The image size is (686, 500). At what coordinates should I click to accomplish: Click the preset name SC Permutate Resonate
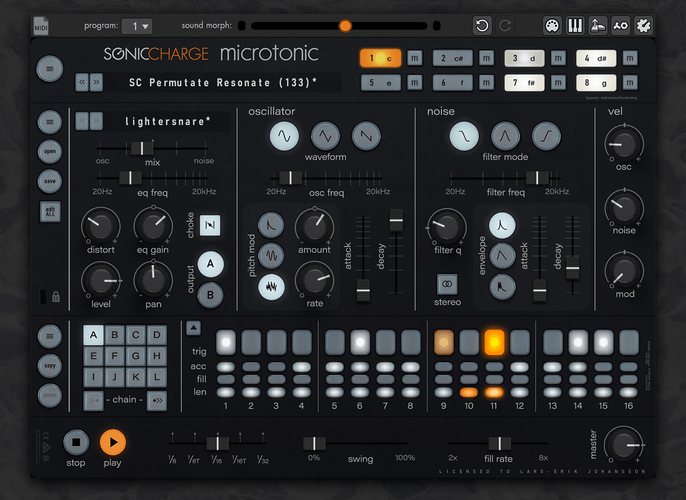223,82
